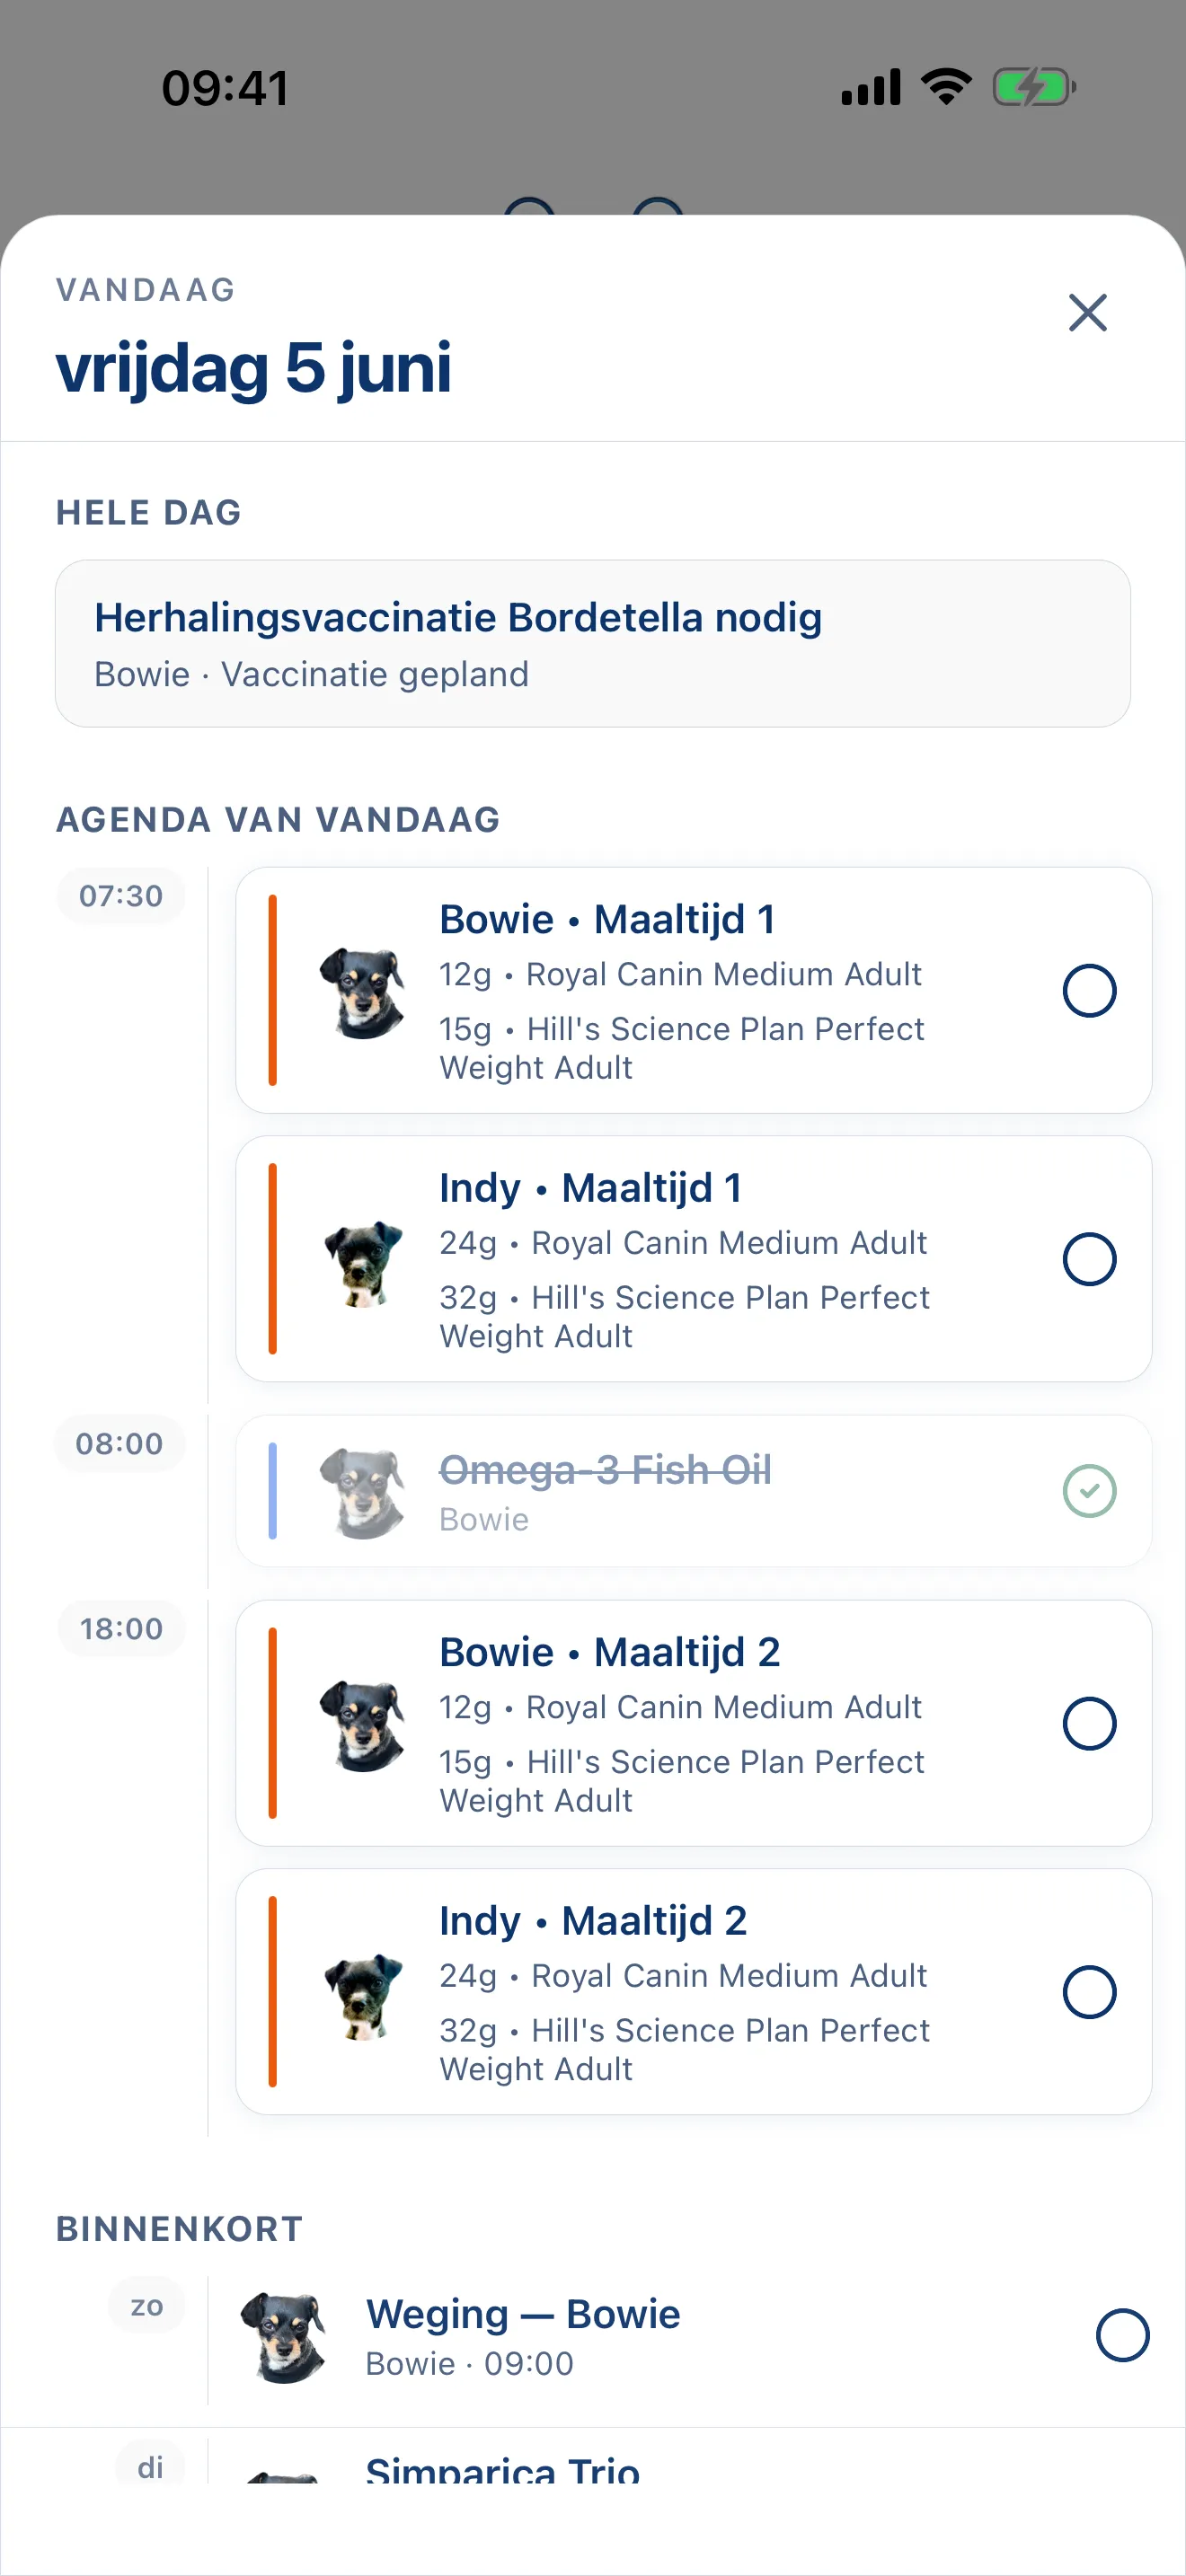
Task: Mark Bowie Maaltijd 2 as done
Action: point(1089,1723)
